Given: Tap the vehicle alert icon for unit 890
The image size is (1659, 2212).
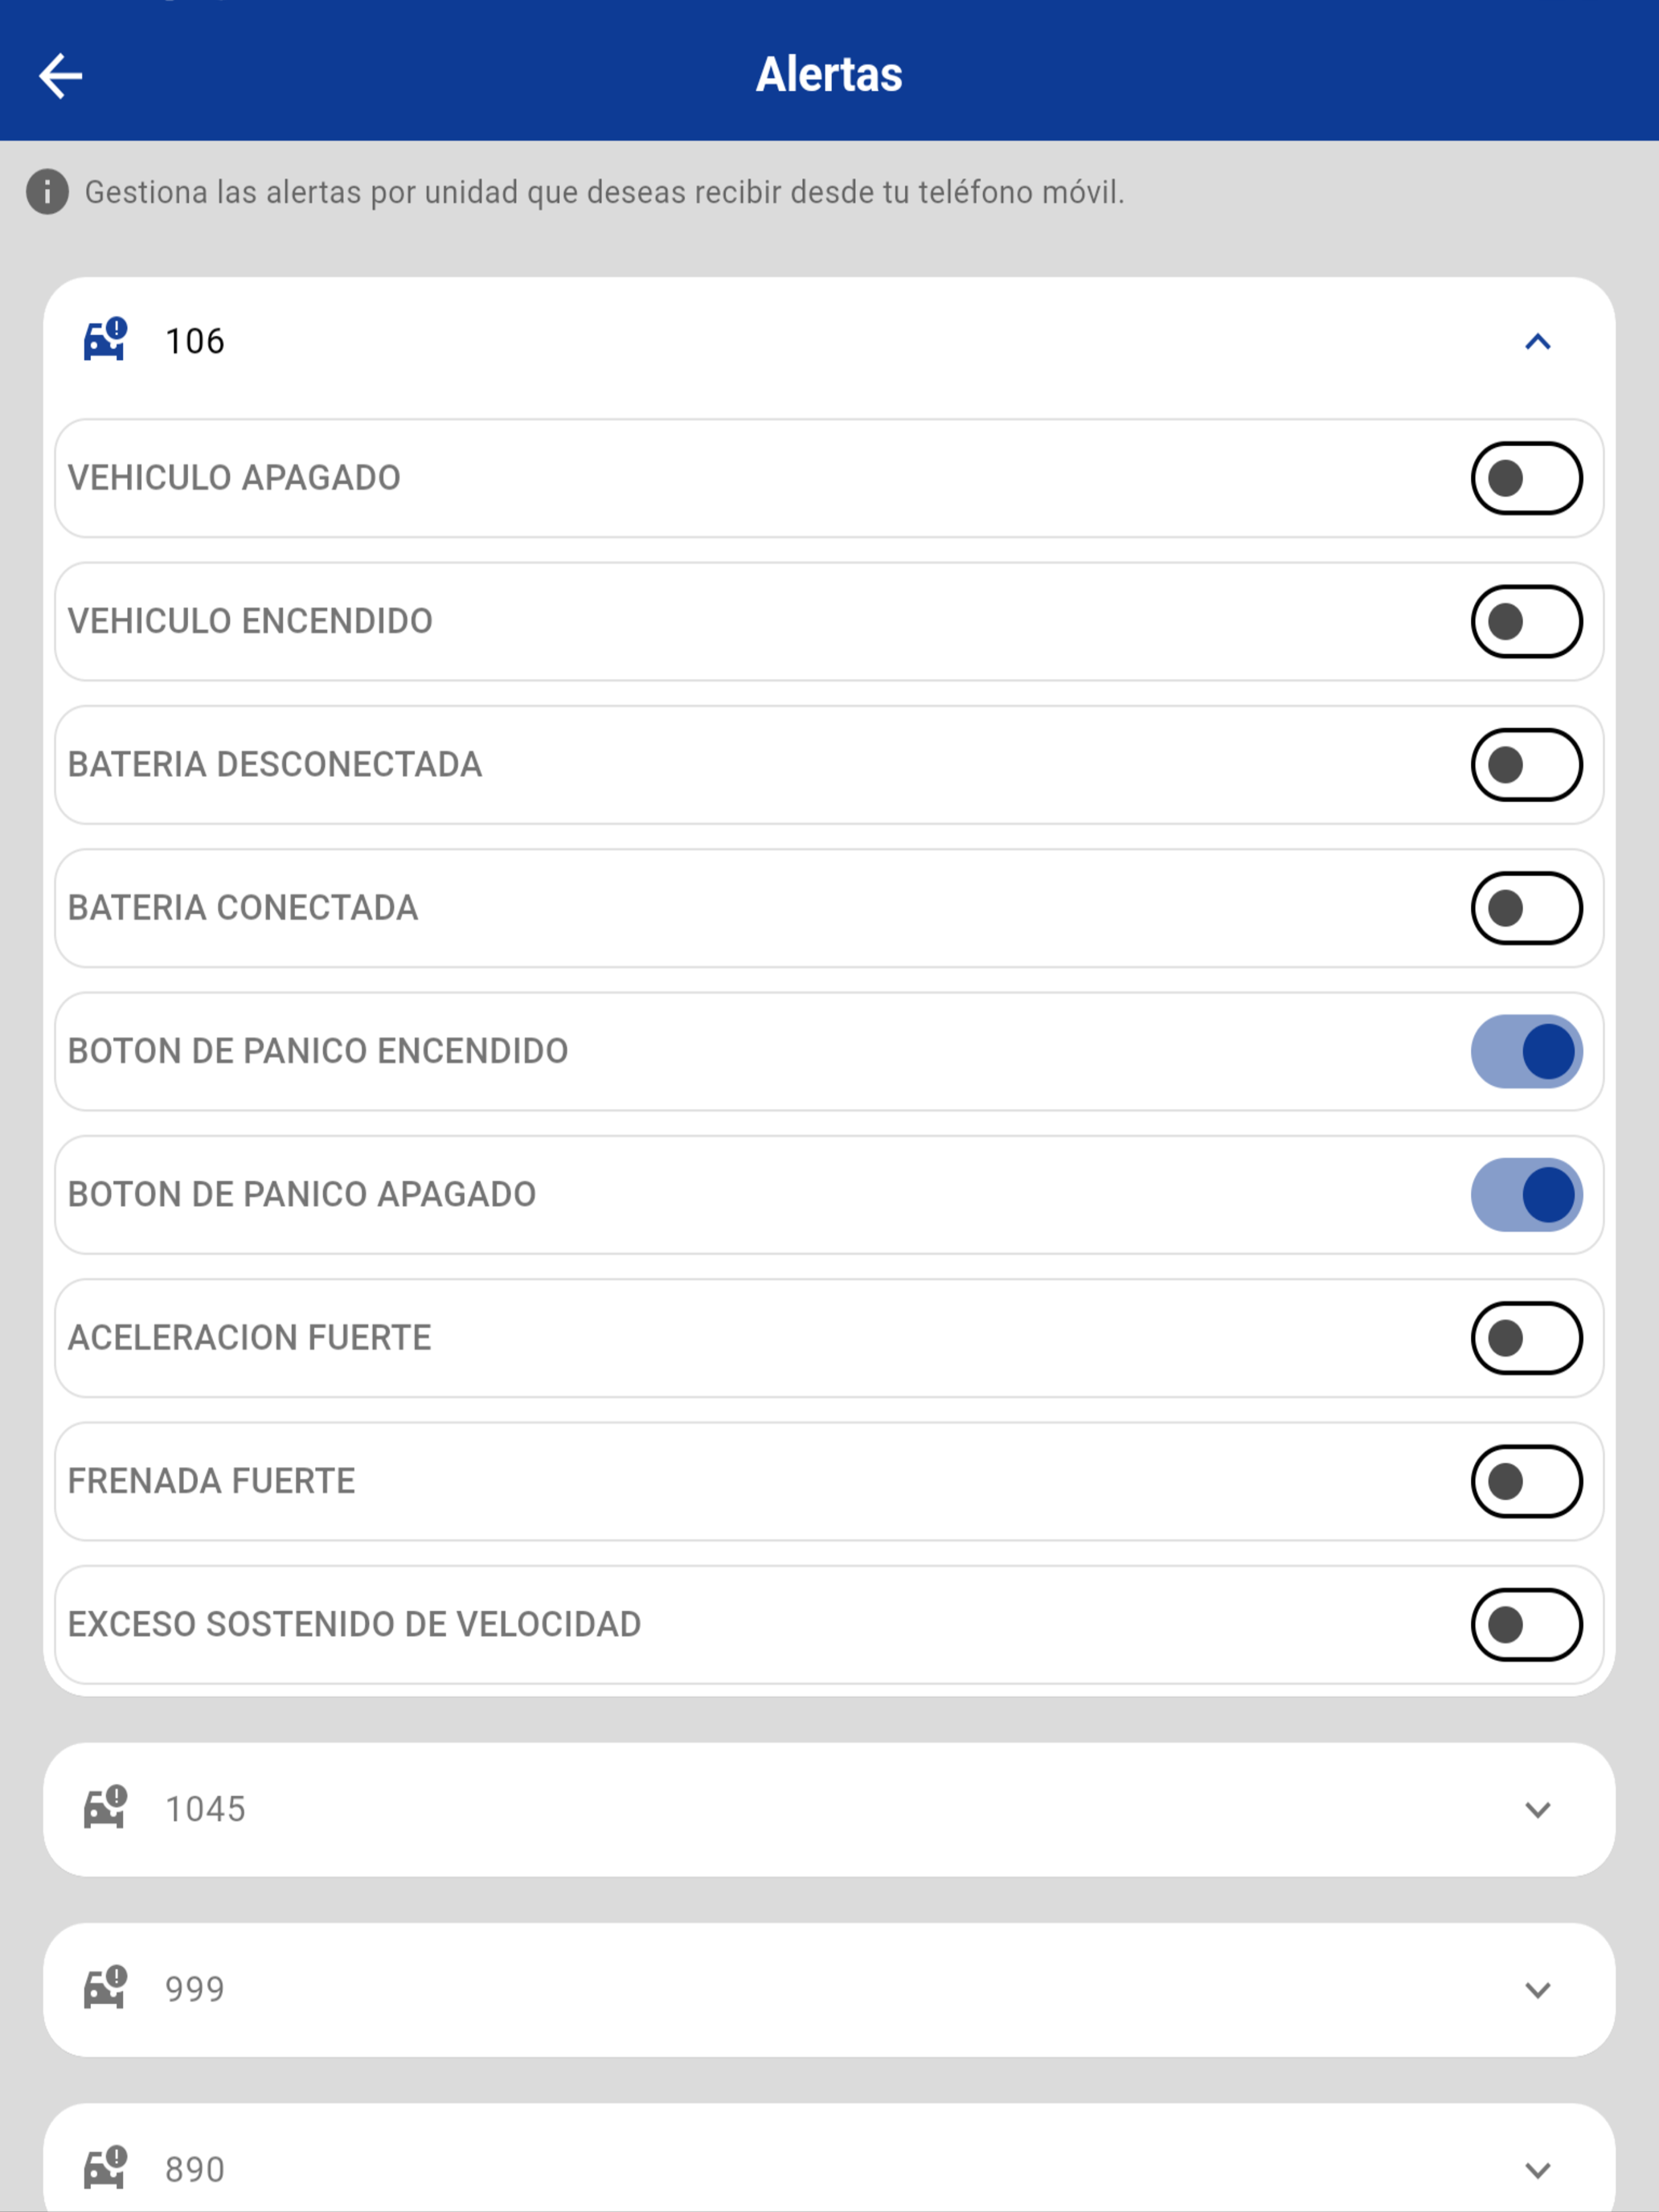Looking at the screenshot, I should pyautogui.click(x=105, y=2168).
